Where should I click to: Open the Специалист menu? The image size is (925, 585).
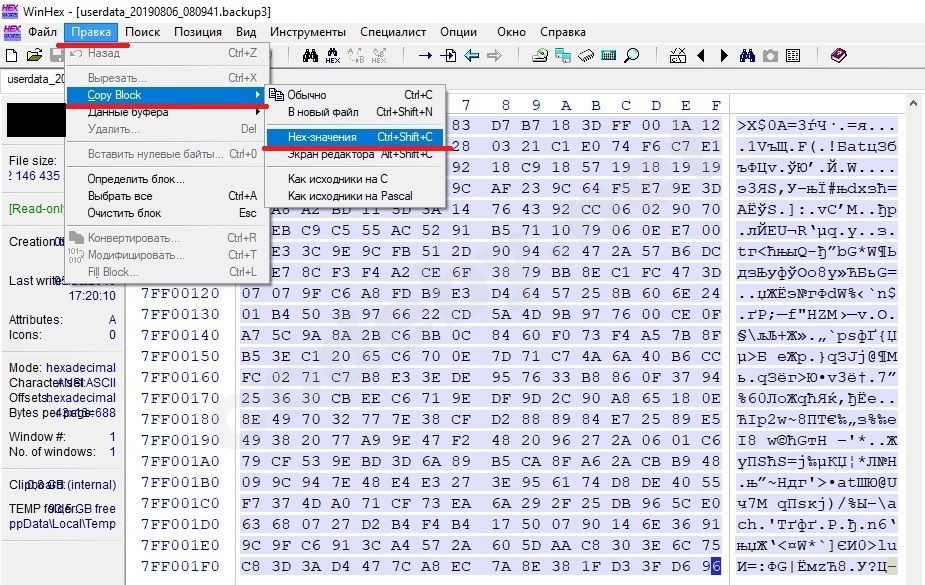pos(393,32)
